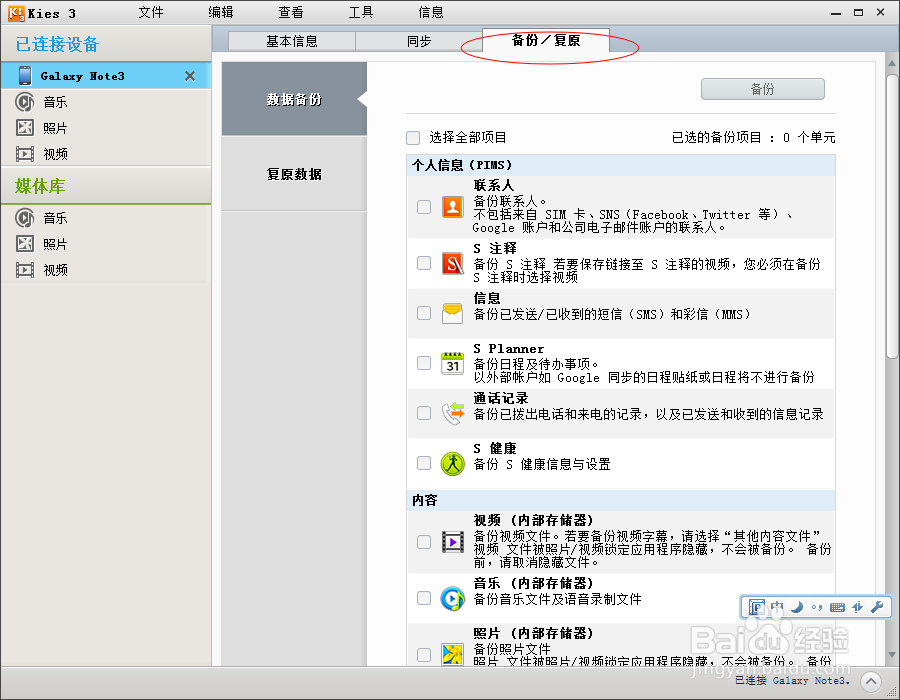
Task: Click the 联系人 contacts backup icon
Action: point(452,207)
